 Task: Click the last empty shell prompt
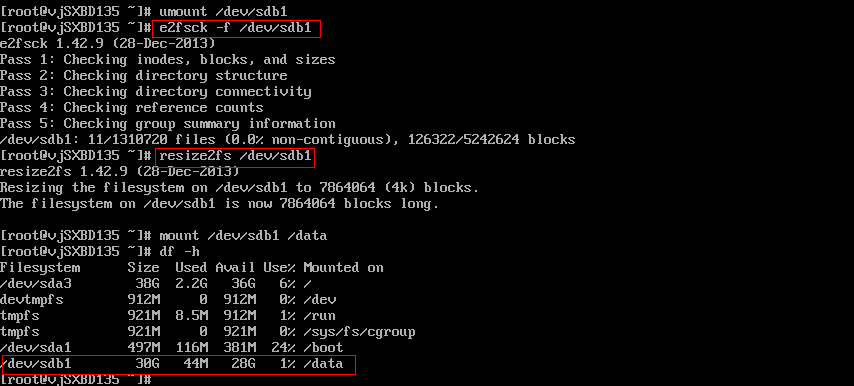coord(76,379)
